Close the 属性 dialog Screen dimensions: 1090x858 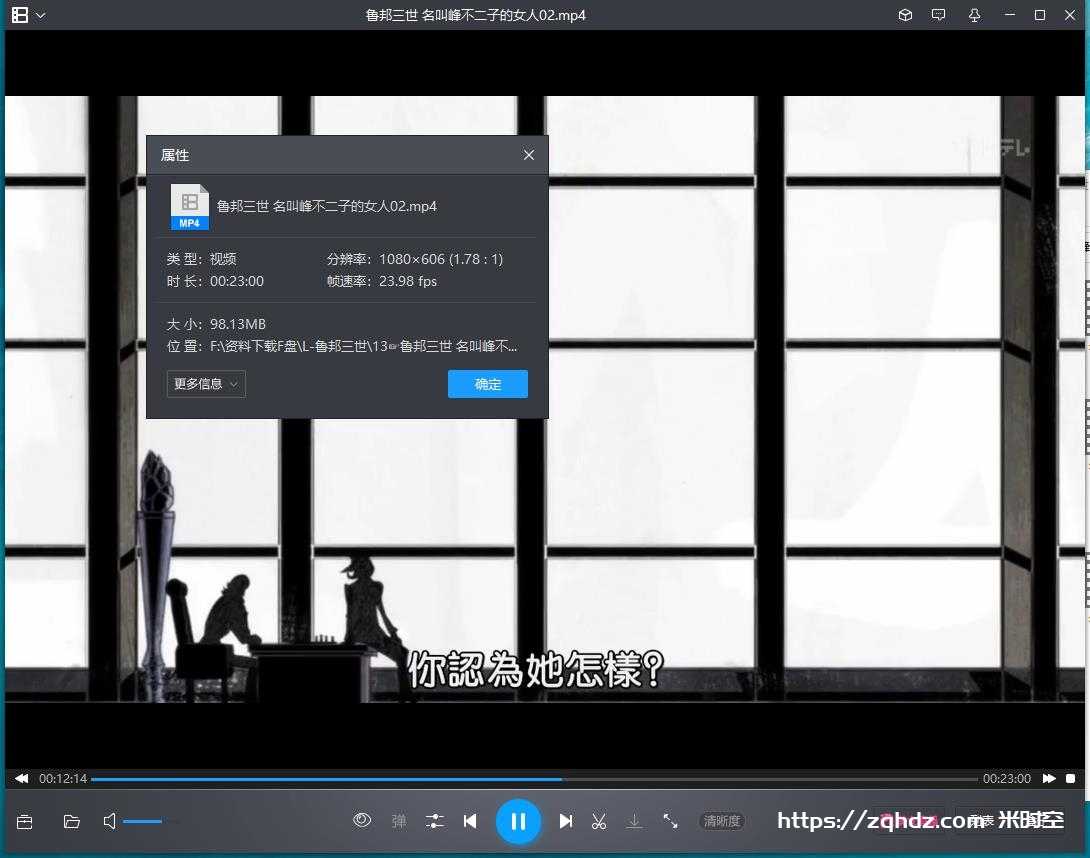529,155
